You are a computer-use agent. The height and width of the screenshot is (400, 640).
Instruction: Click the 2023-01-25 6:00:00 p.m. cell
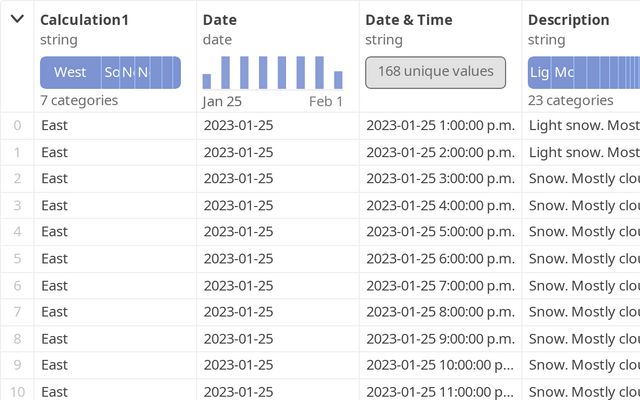click(x=440, y=259)
